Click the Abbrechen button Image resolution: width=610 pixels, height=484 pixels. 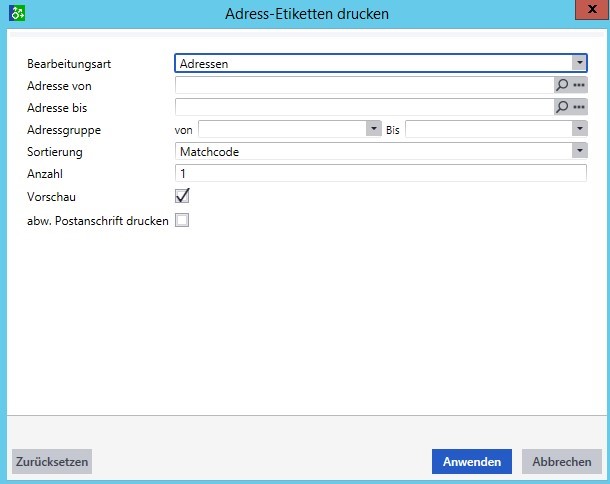561,461
